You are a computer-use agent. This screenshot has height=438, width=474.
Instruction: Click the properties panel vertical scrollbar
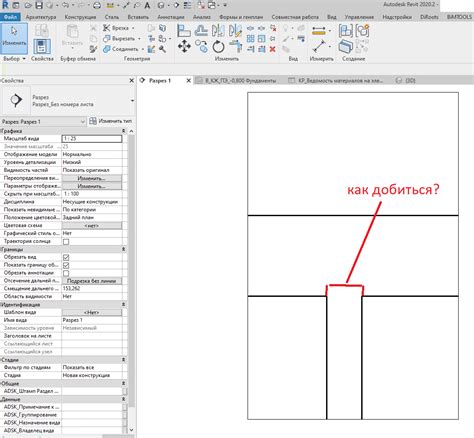coord(131,270)
